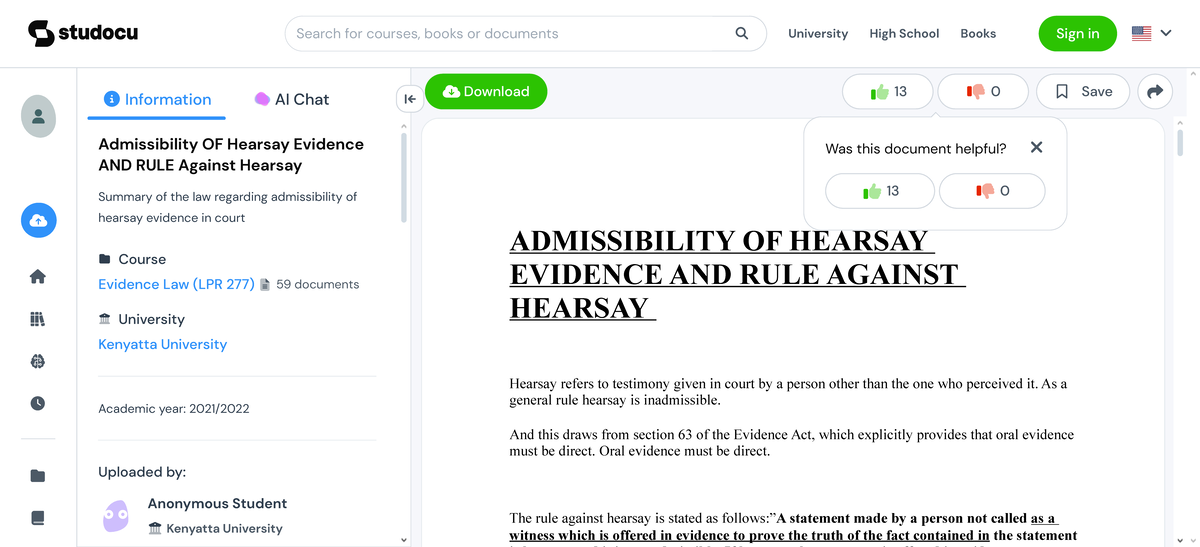The image size is (1200, 547).
Task: Click the green Download button
Action: 486,91
